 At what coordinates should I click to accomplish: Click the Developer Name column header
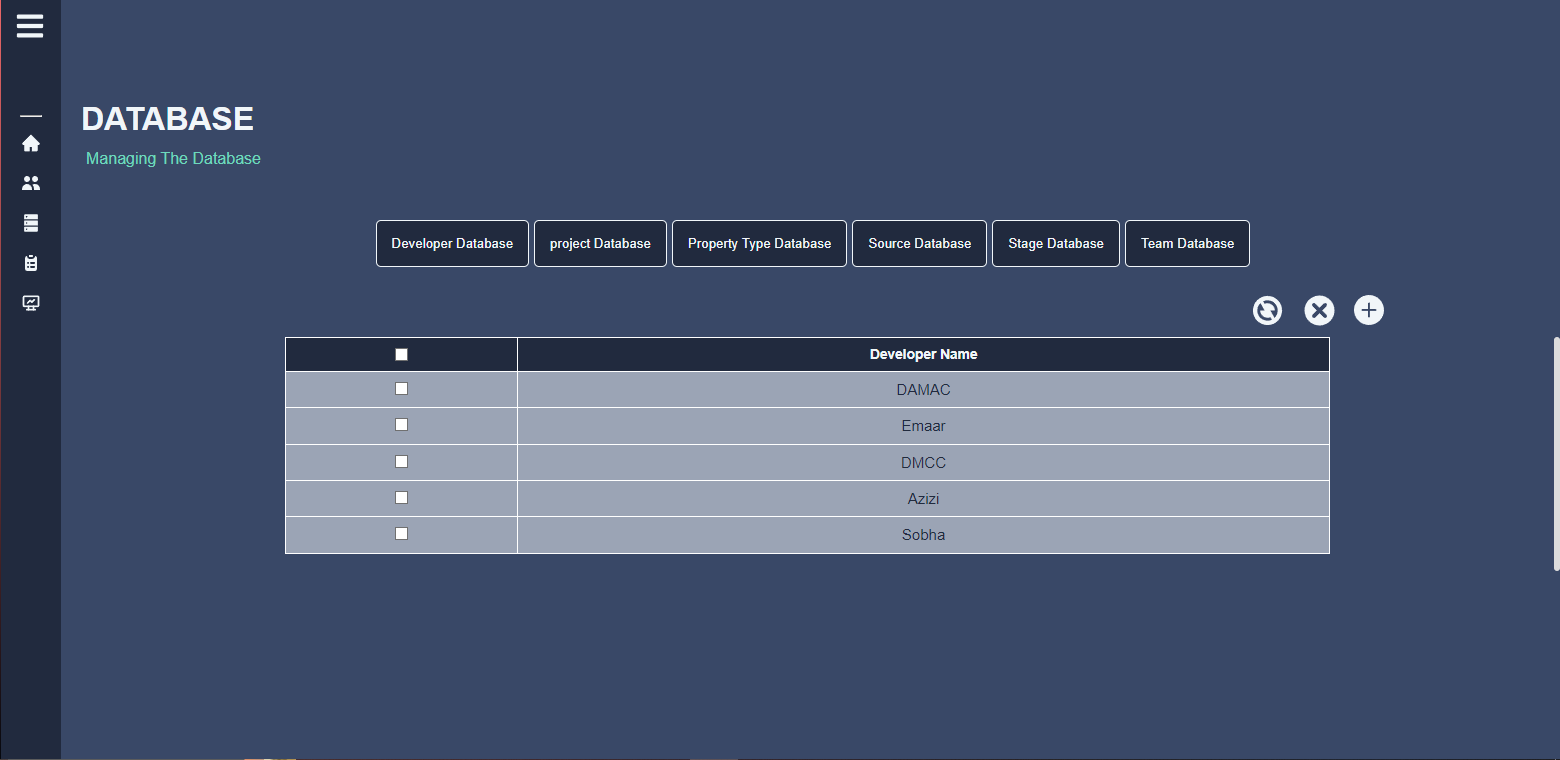point(923,354)
